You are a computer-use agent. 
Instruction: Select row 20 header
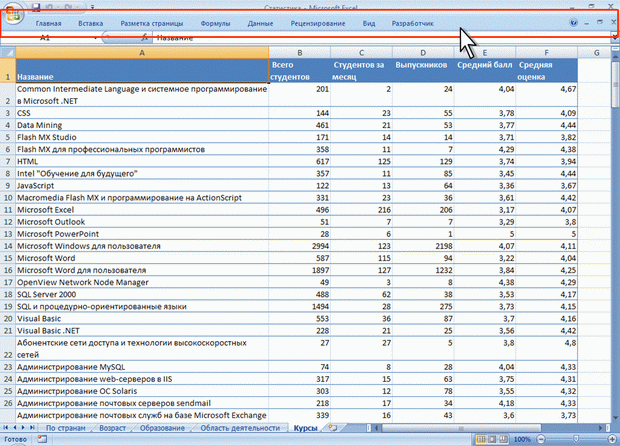tap(8, 318)
